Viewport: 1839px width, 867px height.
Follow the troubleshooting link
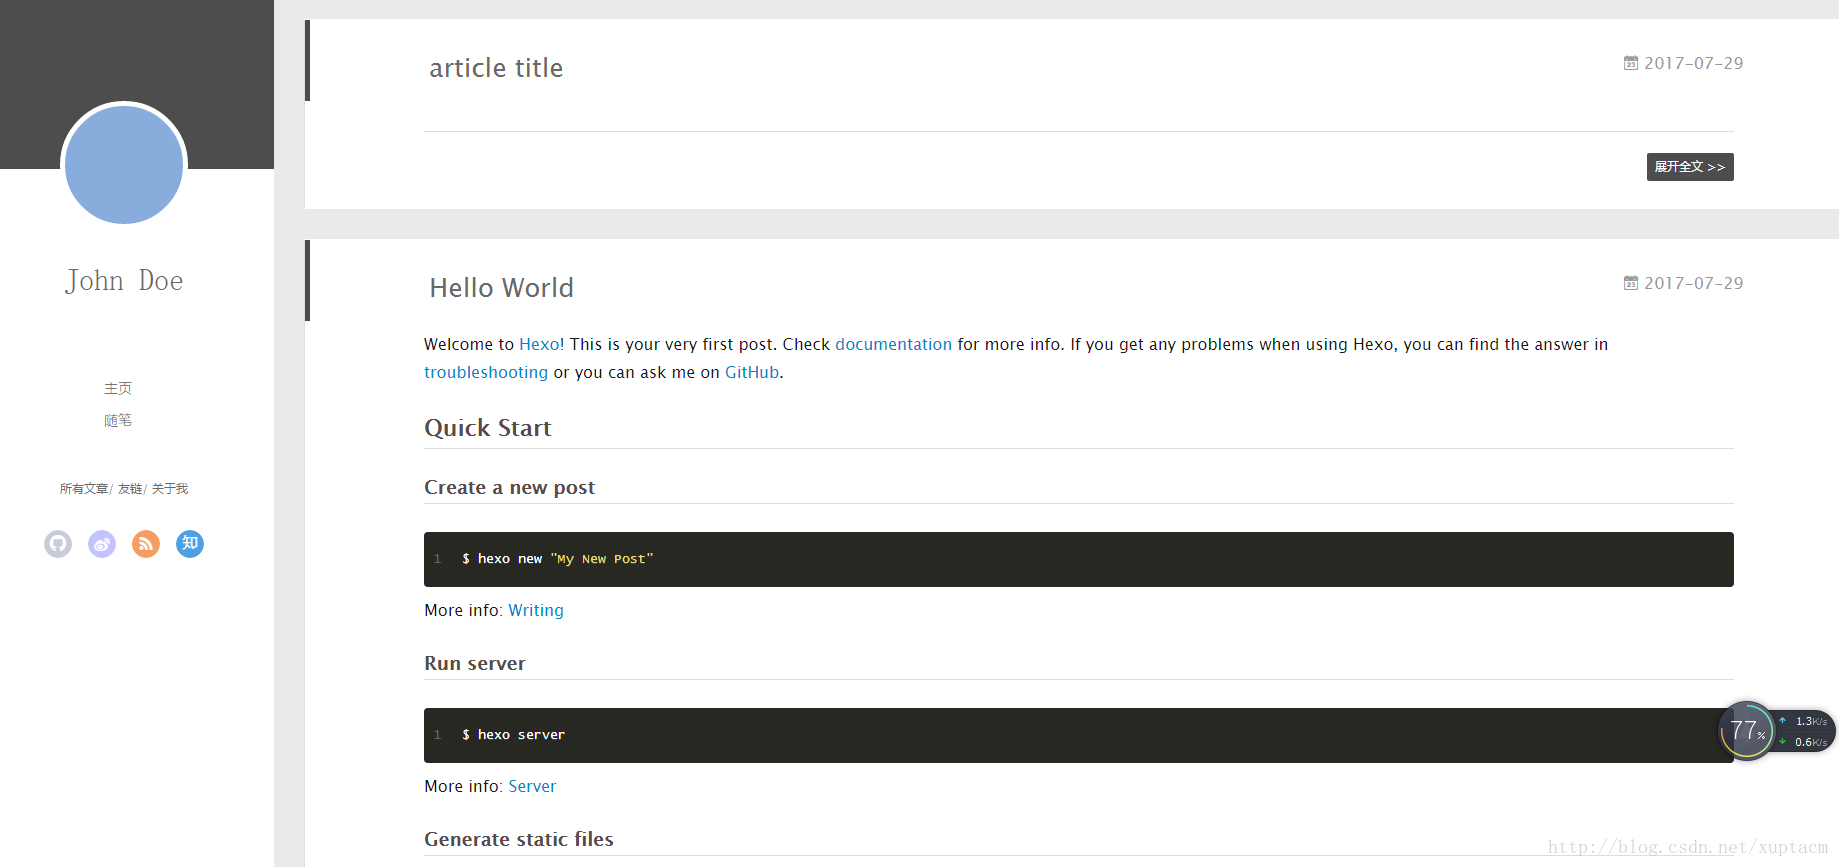click(x=486, y=372)
